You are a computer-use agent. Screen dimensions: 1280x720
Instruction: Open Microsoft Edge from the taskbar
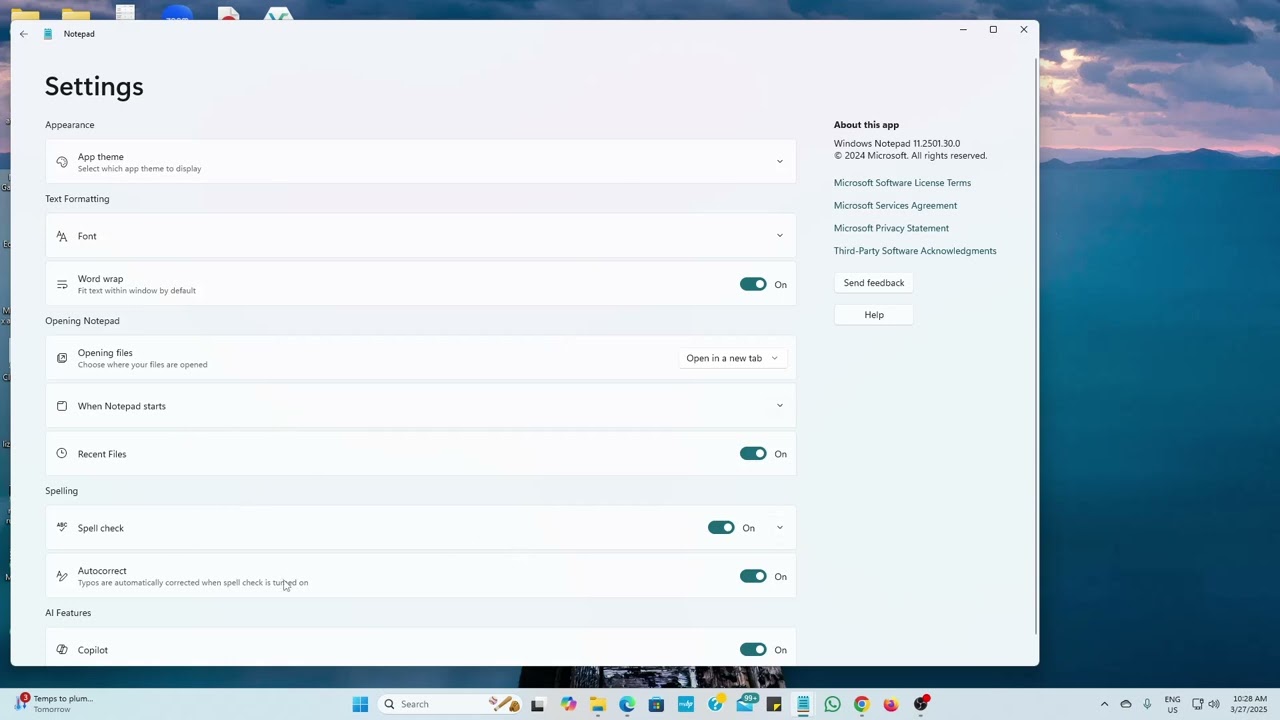(x=627, y=704)
